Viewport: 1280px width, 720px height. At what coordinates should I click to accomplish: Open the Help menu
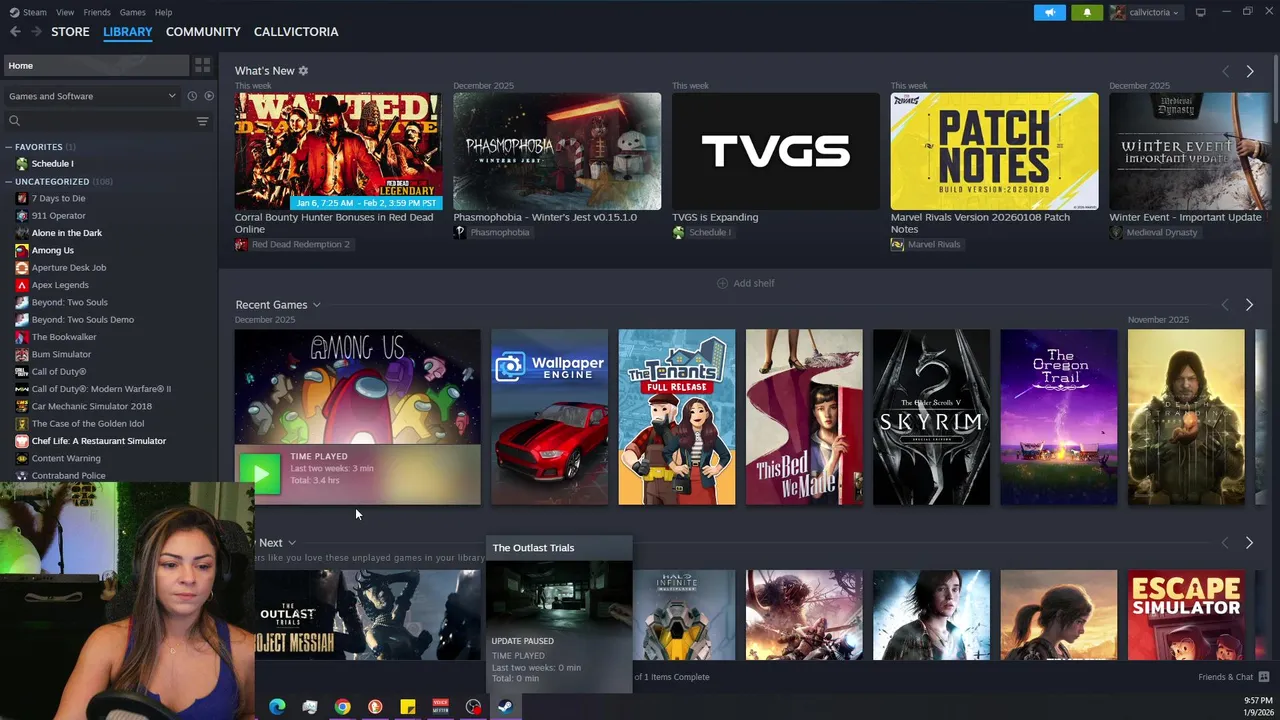click(164, 12)
